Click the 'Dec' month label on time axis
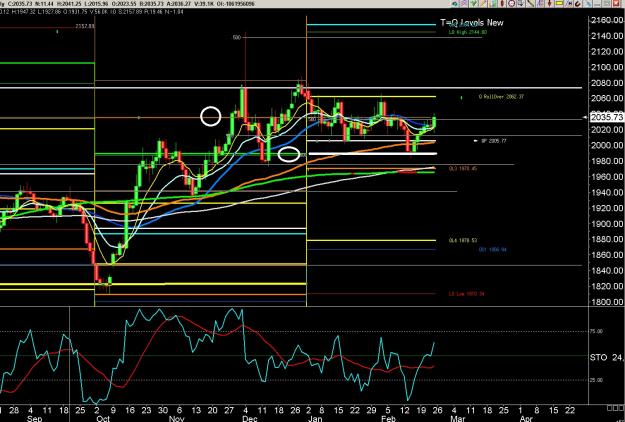This screenshot has width=625, height=422. click(x=250, y=419)
